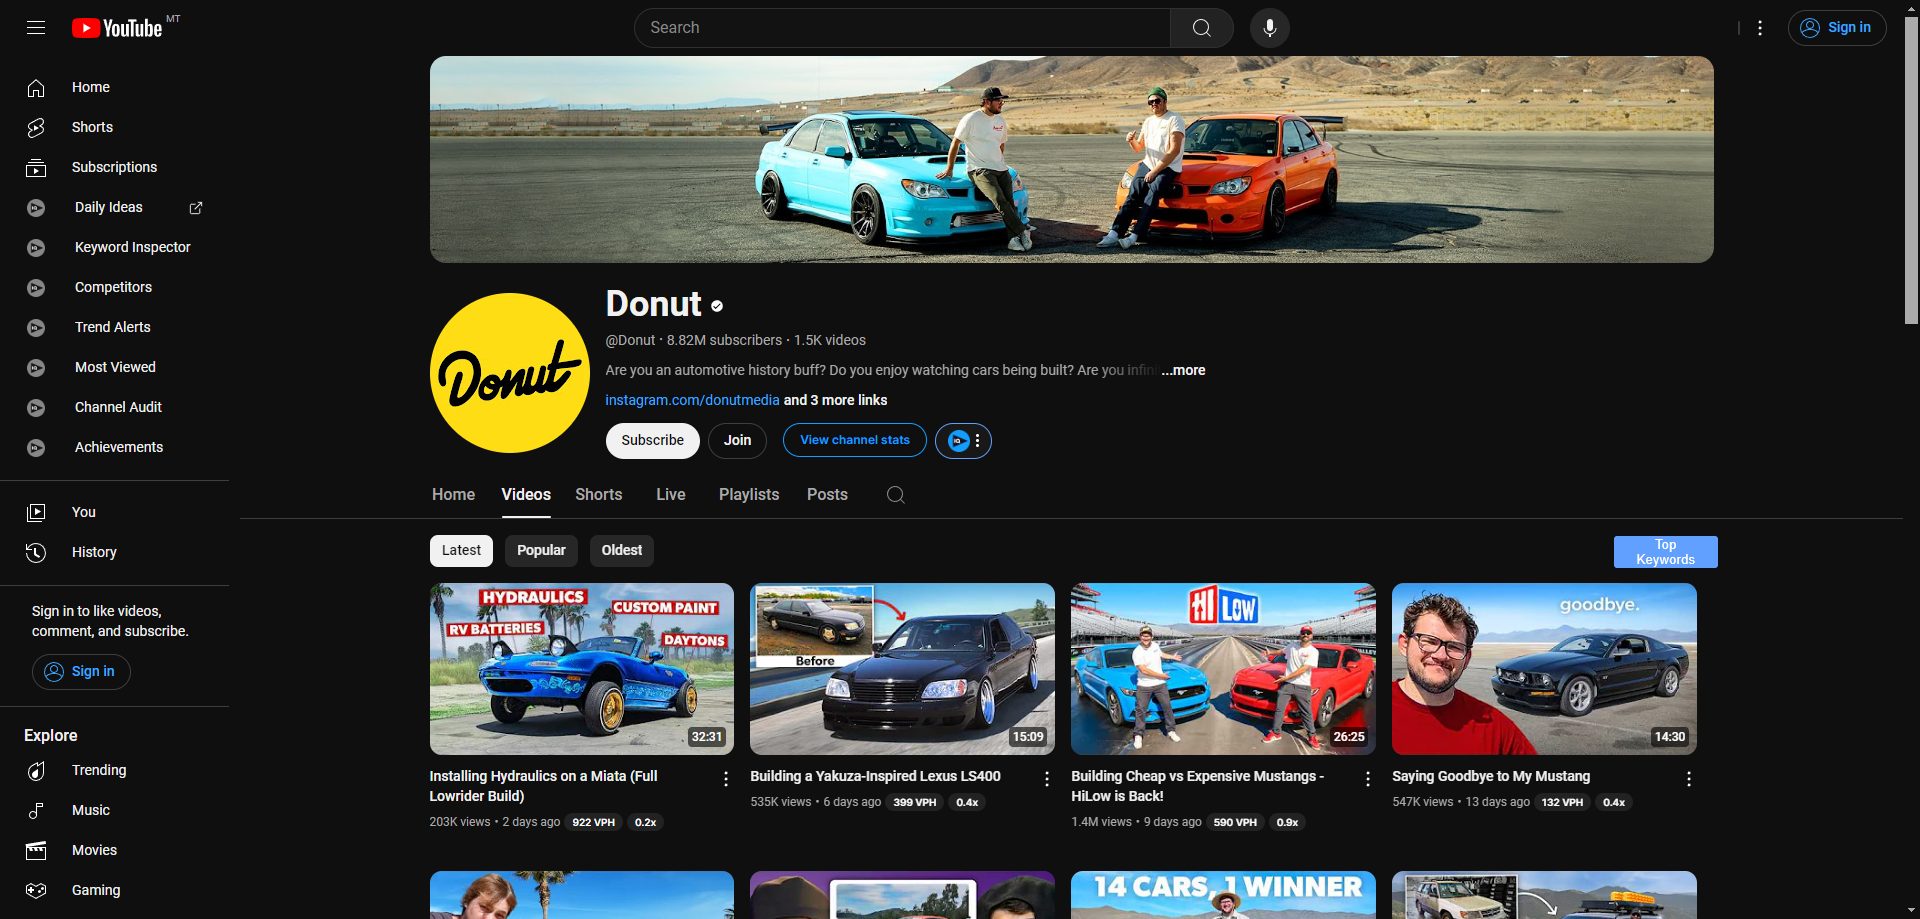Image resolution: width=1920 pixels, height=919 pixels.
Task: Open the You section in sidebar
Action: click(114, 512)
